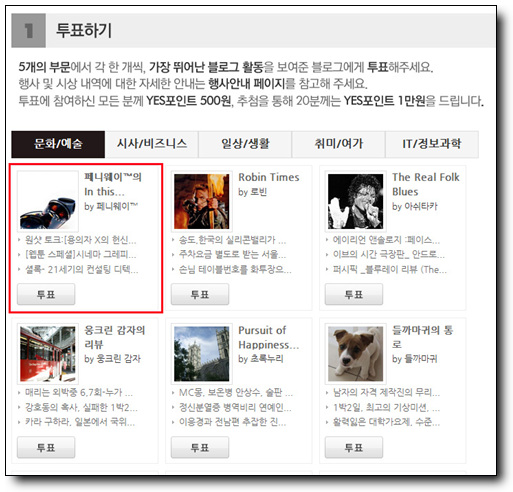
Task: Click the 행사안내 페이지 text
Action: pos(247,84)
